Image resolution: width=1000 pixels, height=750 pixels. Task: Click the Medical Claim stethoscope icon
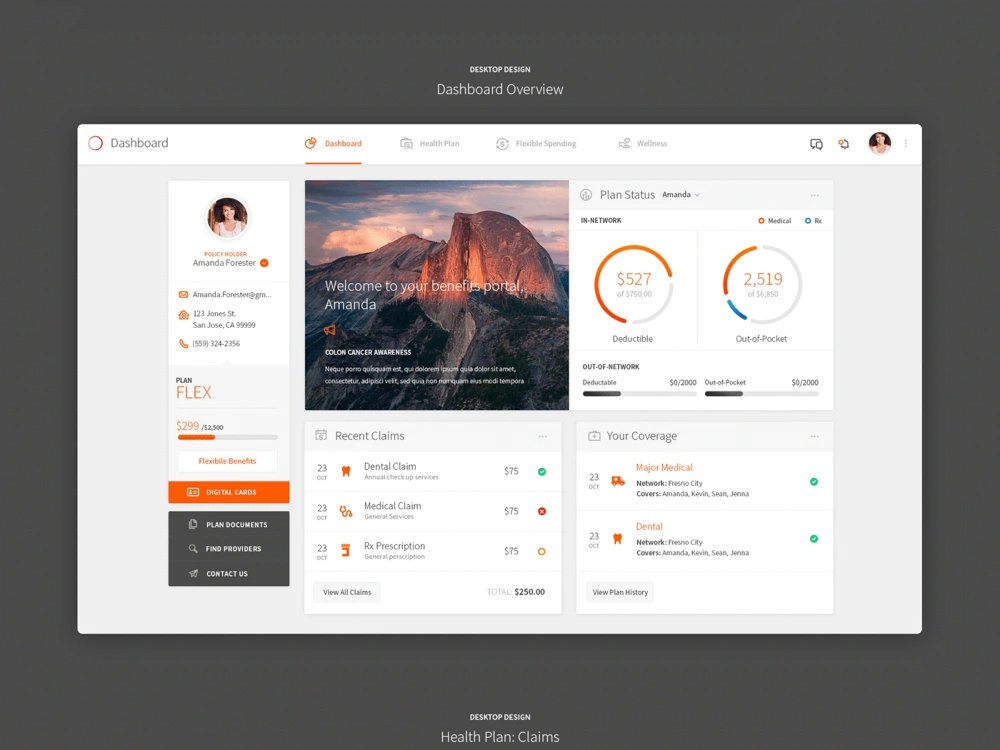click(346, 511)
